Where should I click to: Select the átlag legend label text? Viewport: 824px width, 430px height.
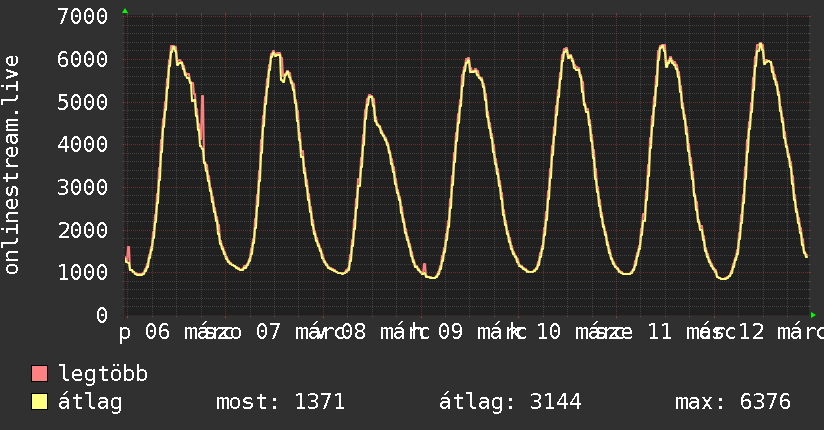click(x=90, y=402)
